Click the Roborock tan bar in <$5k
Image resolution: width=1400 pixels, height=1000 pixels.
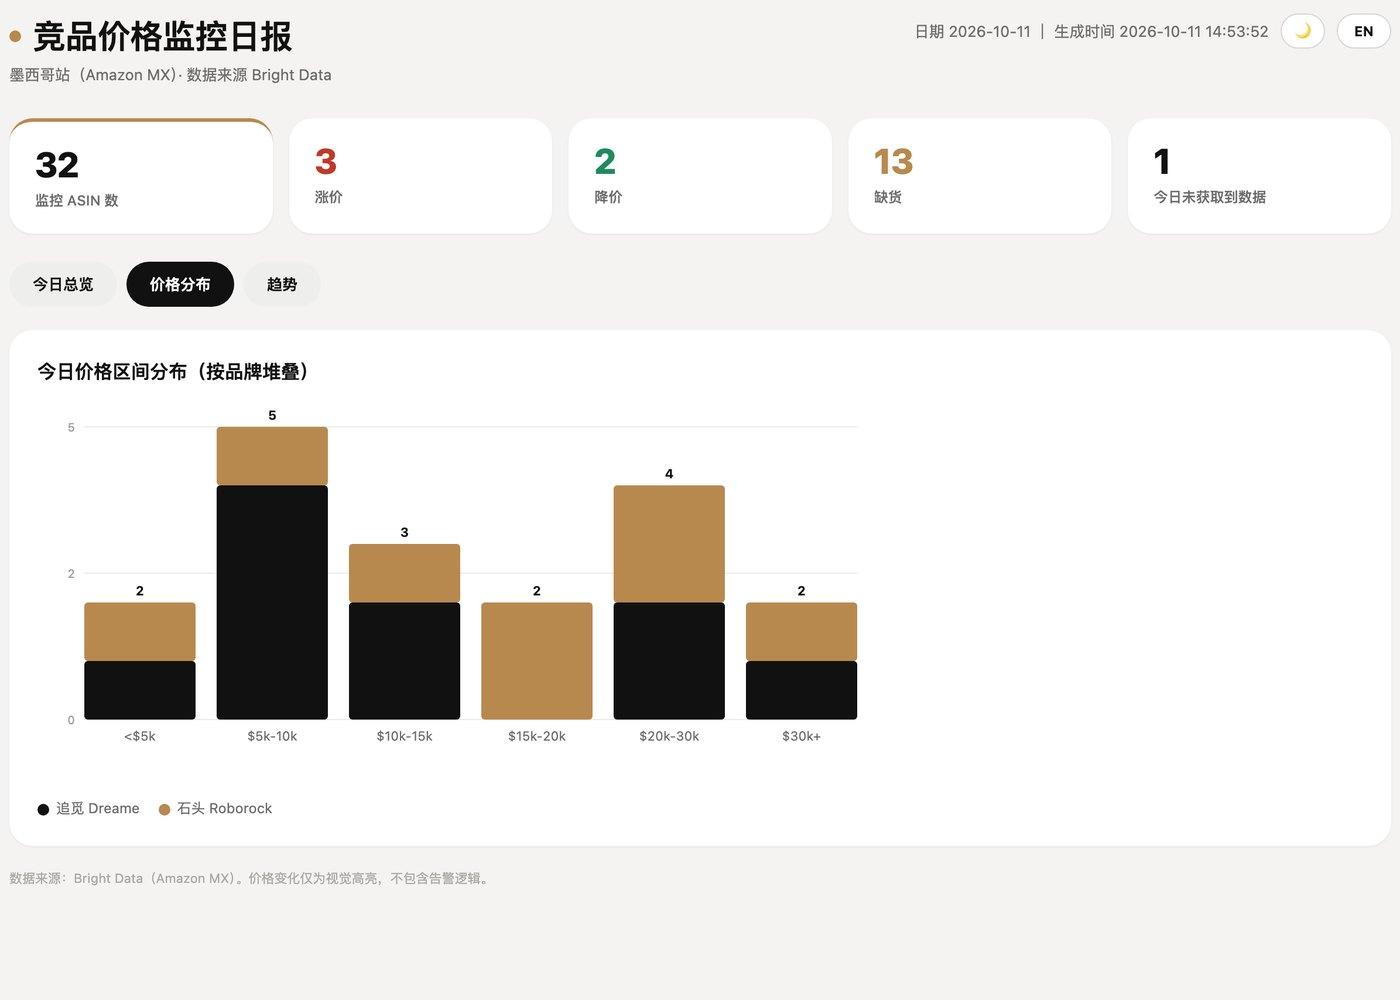pyautogui.click(x=140, y=632)
